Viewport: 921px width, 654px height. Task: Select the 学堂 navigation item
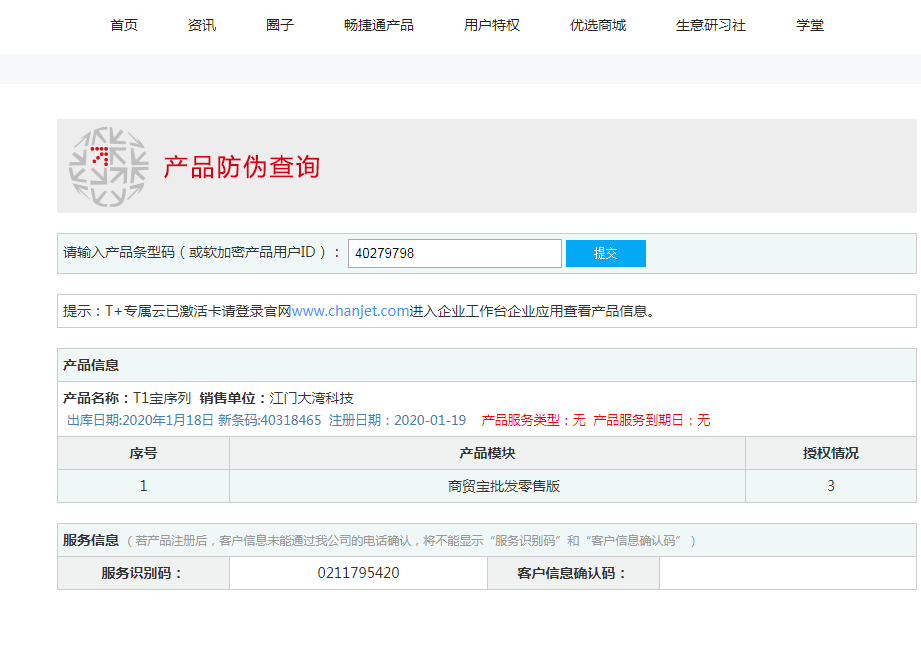(x=810, y=25)
